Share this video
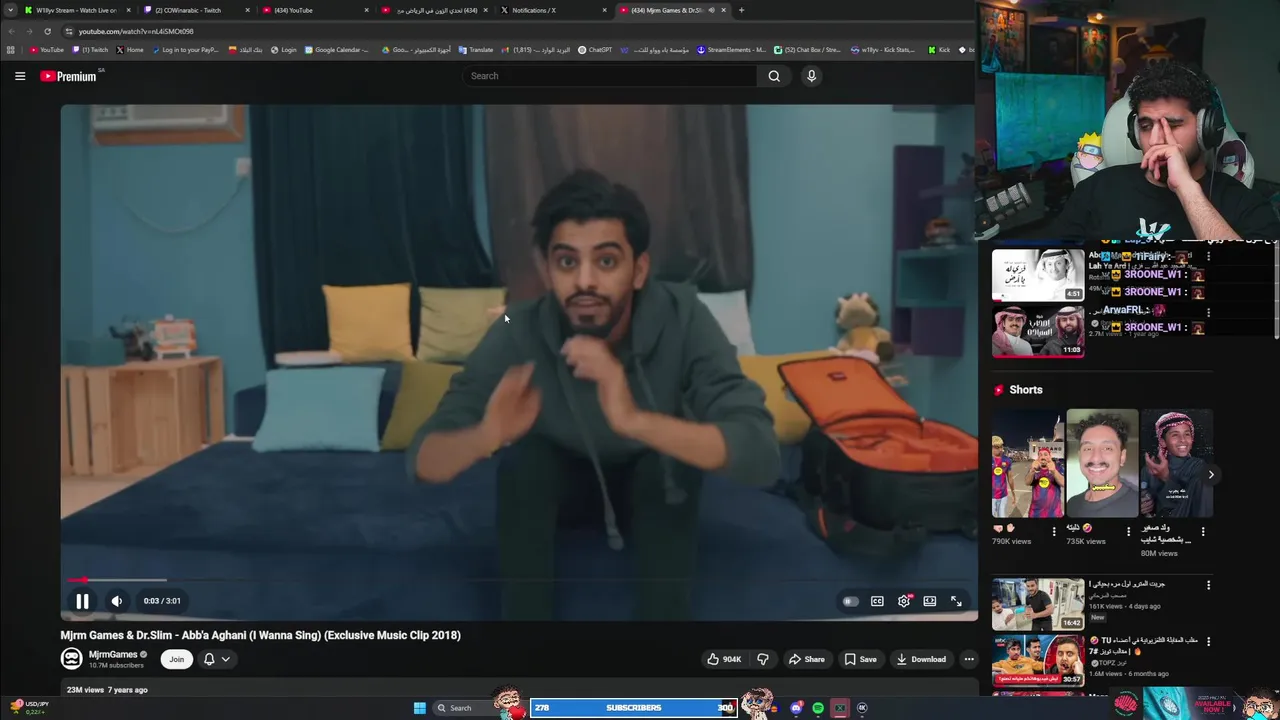Viewport: 1280px width, 720px height. [x=806, y=659]
